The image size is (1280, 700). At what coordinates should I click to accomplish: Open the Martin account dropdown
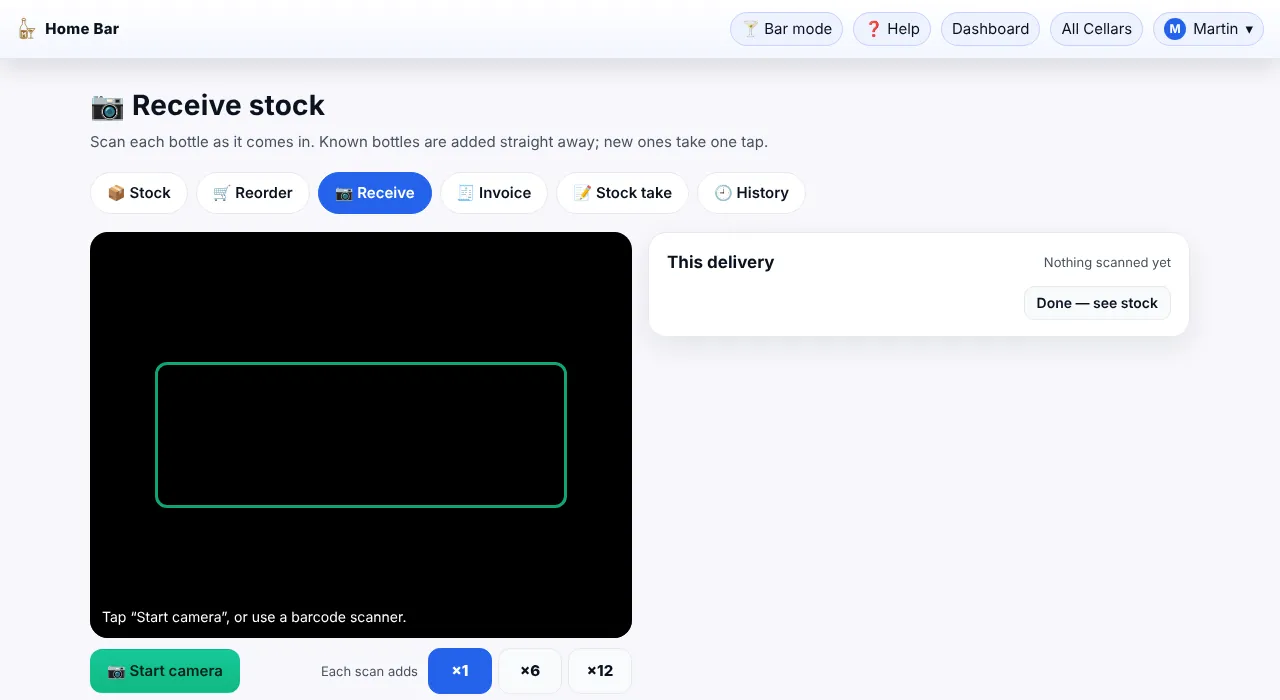1208,29
